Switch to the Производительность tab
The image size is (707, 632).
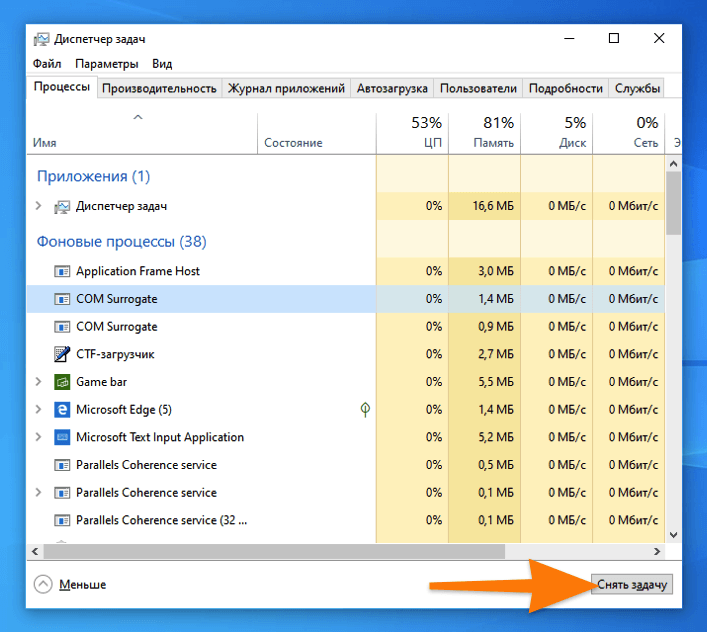pyautogui.click(x=159, y=88)
